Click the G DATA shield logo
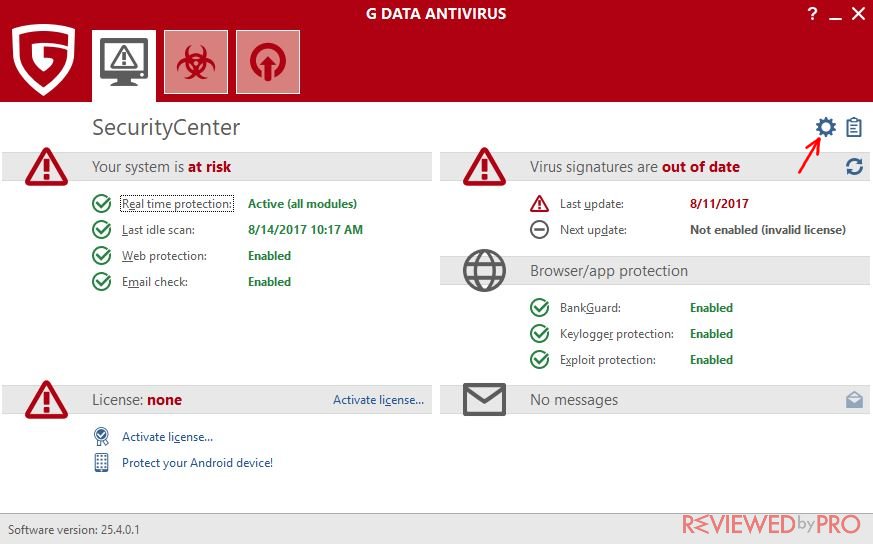 coord(43,58)
